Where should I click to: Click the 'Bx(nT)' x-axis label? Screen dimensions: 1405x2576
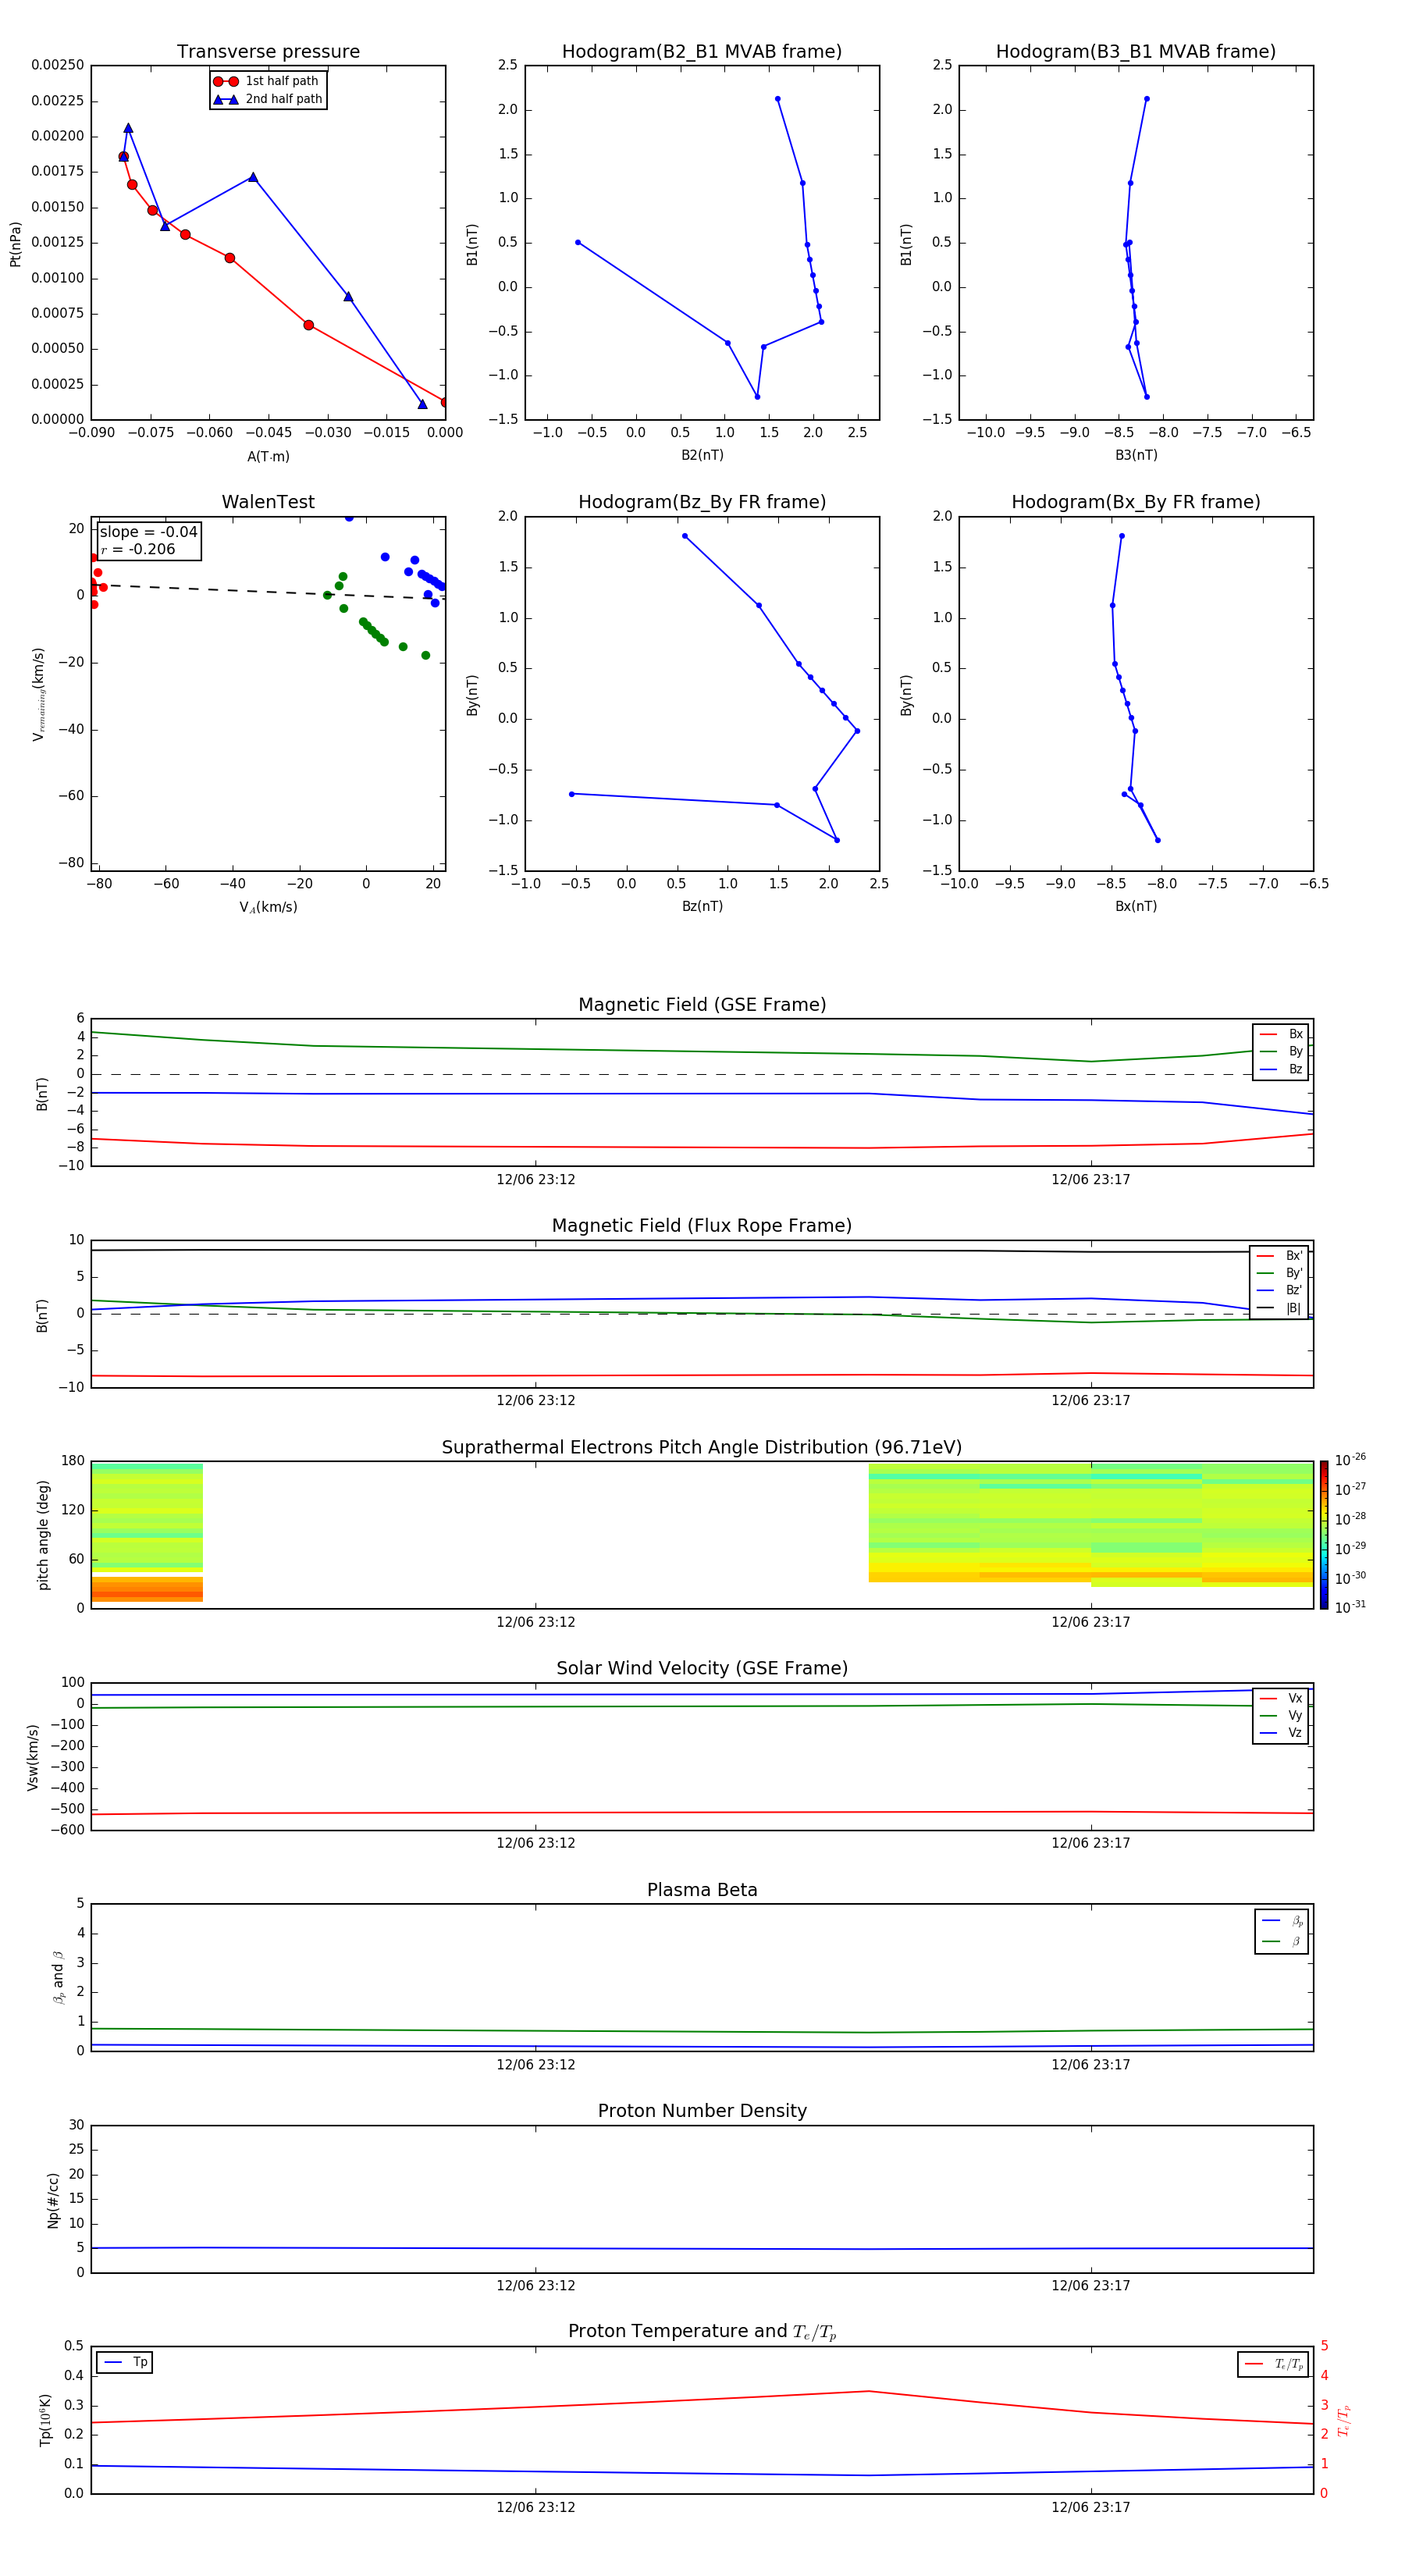[x=1136, y=906]
